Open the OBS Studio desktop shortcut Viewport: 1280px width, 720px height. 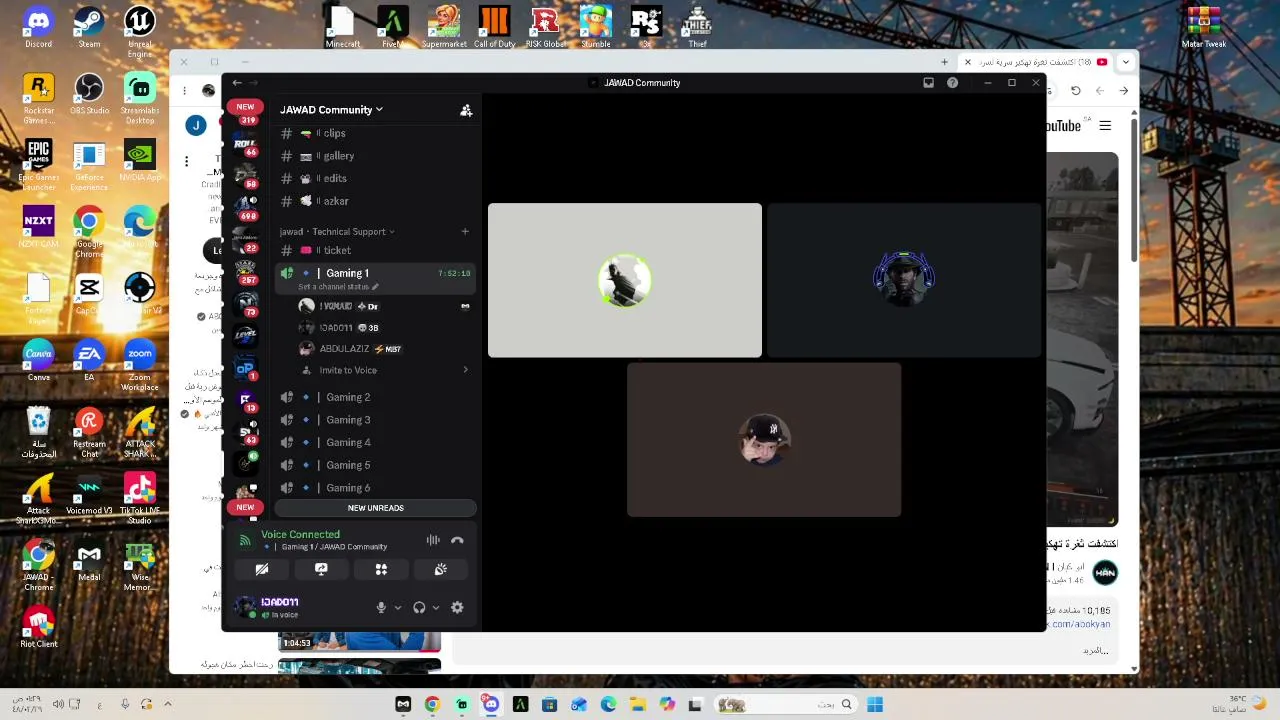point(89,94)
